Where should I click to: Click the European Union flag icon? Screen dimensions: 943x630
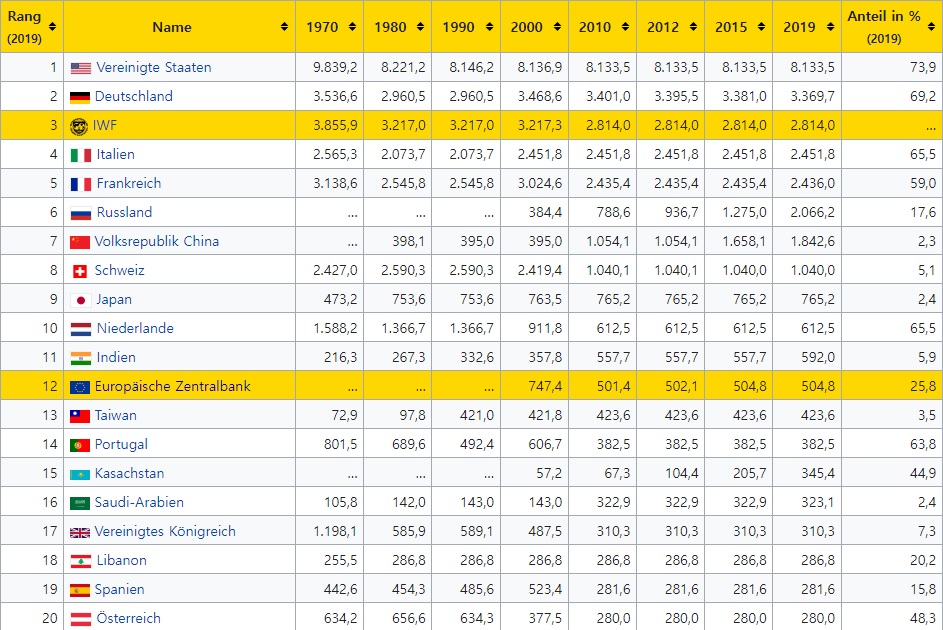[x=80, y=387]
